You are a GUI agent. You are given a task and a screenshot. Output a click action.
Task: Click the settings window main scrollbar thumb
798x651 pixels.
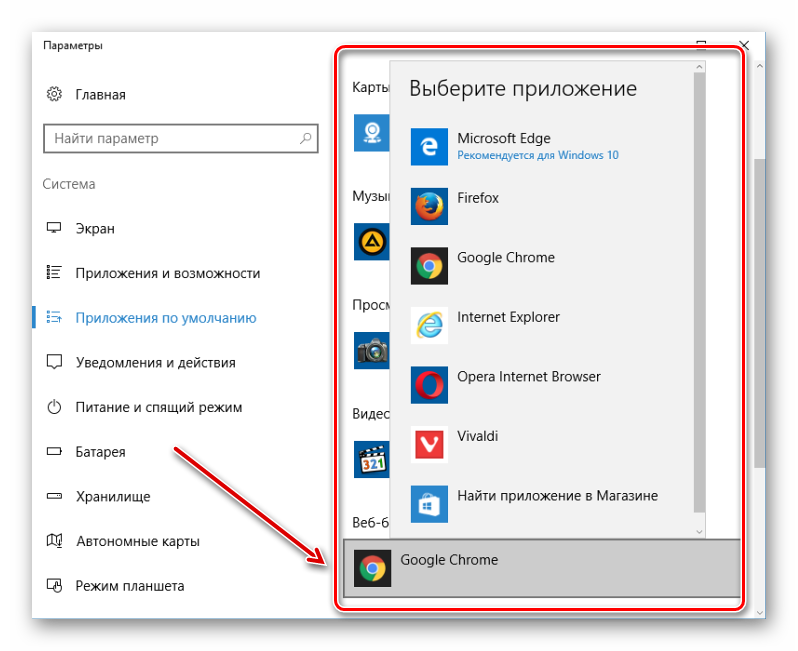759,313
